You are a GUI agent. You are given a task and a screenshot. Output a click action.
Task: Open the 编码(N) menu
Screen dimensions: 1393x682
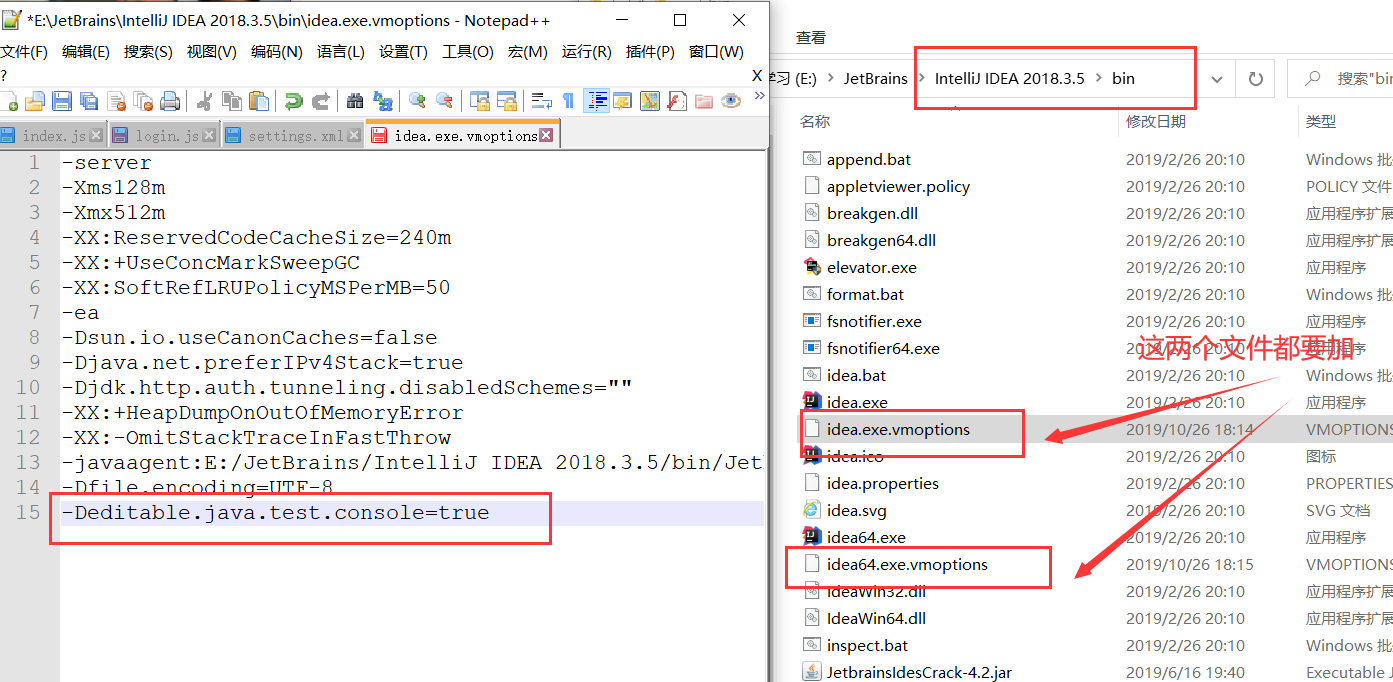tap(277, 52)
